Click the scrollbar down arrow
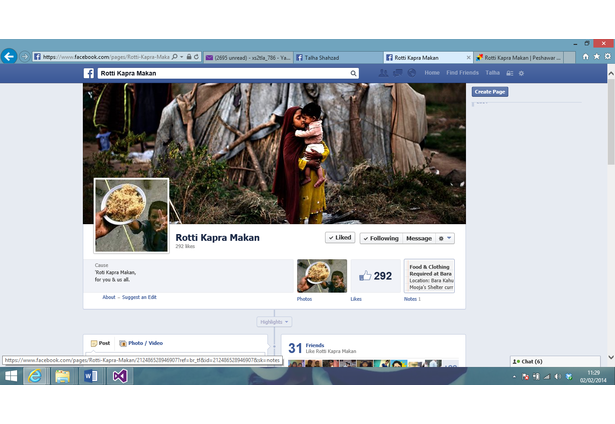Viewport: 615px width, 424px height. point(611,357)
